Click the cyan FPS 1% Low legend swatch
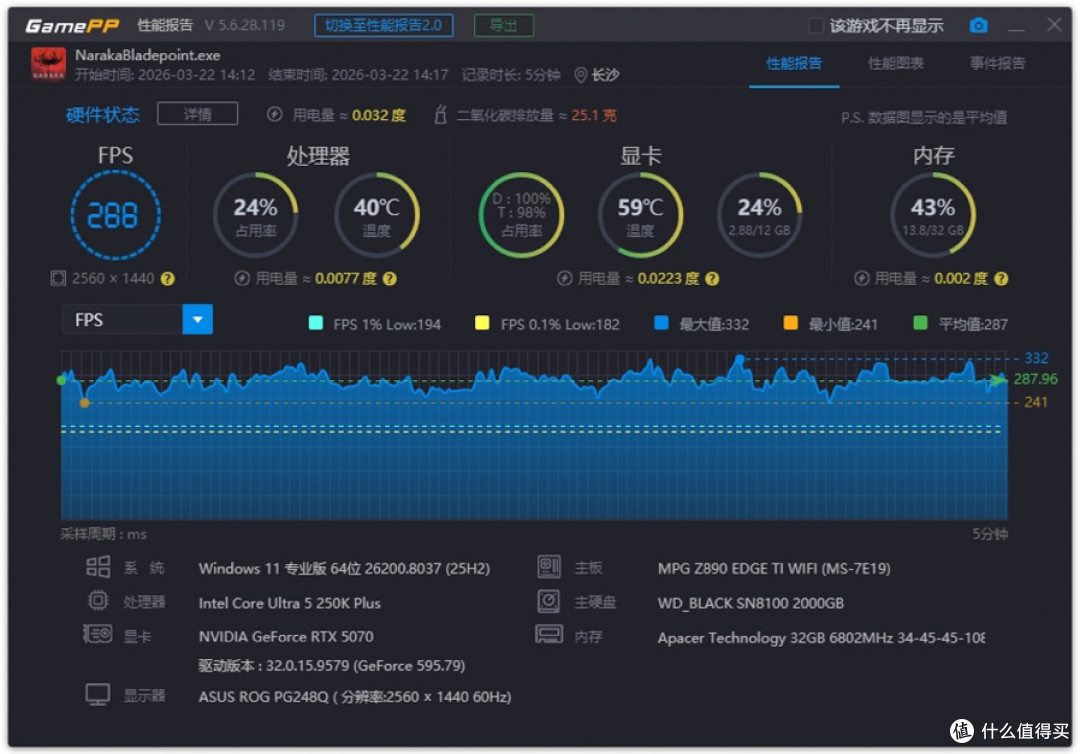The height and width of the screenshot is (754, 1080). coord(315,323)
